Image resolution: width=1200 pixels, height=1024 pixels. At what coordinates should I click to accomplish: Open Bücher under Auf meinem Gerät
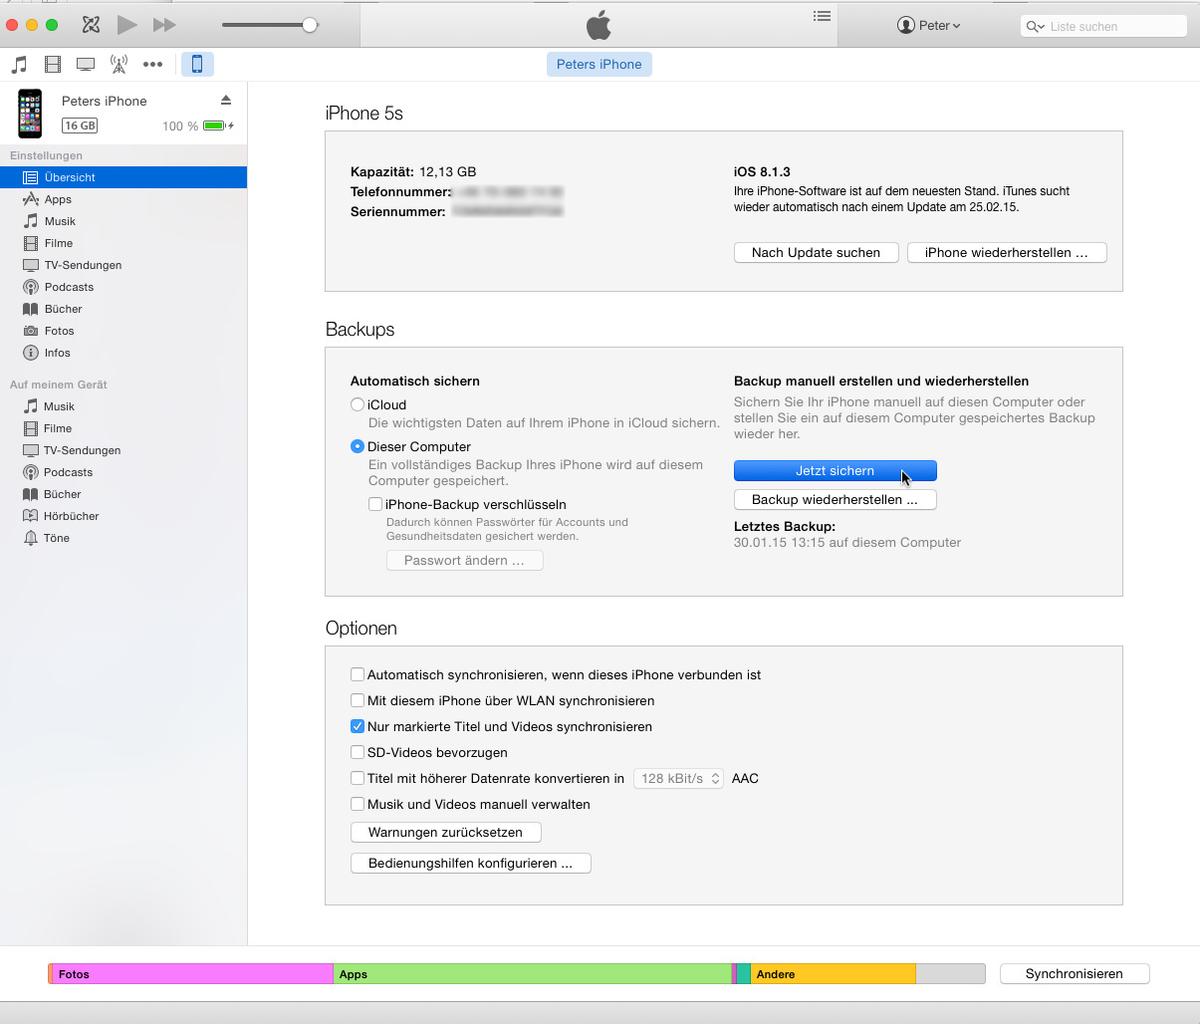(123, 494)
